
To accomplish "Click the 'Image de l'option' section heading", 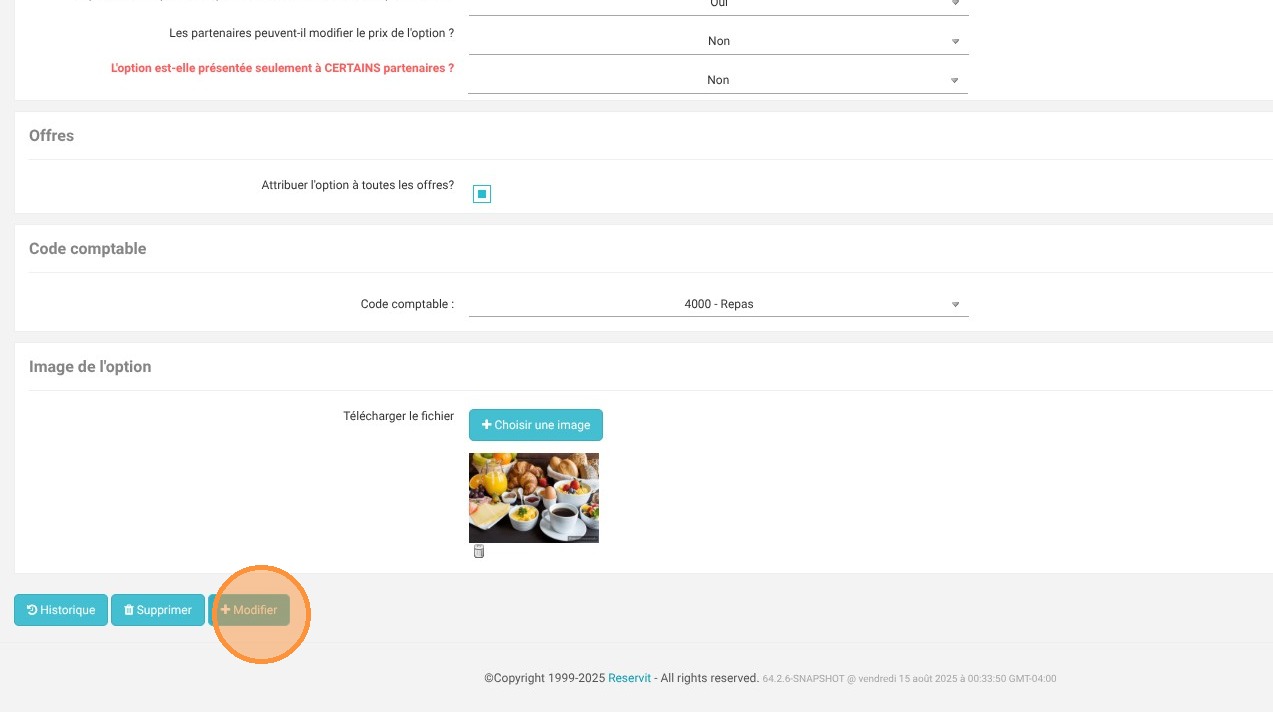I will tap(90, 367).
